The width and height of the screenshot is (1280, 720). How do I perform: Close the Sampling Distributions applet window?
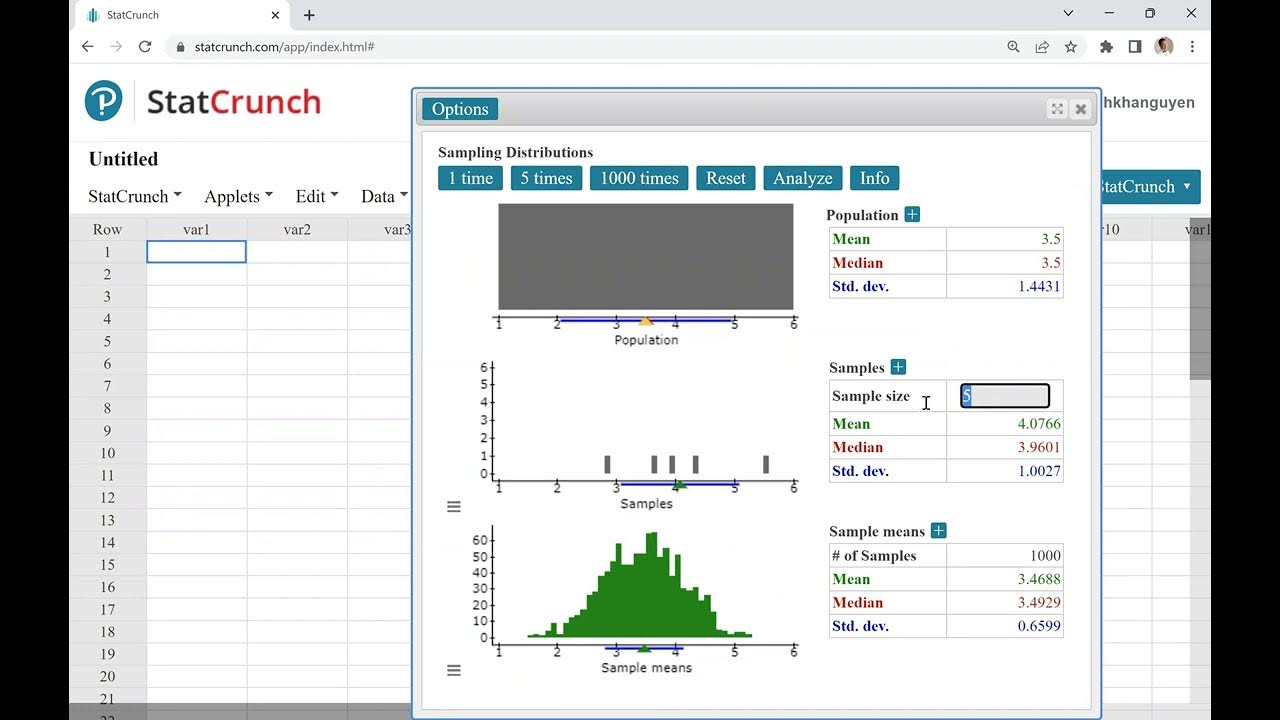click(x=1081, y=109)
